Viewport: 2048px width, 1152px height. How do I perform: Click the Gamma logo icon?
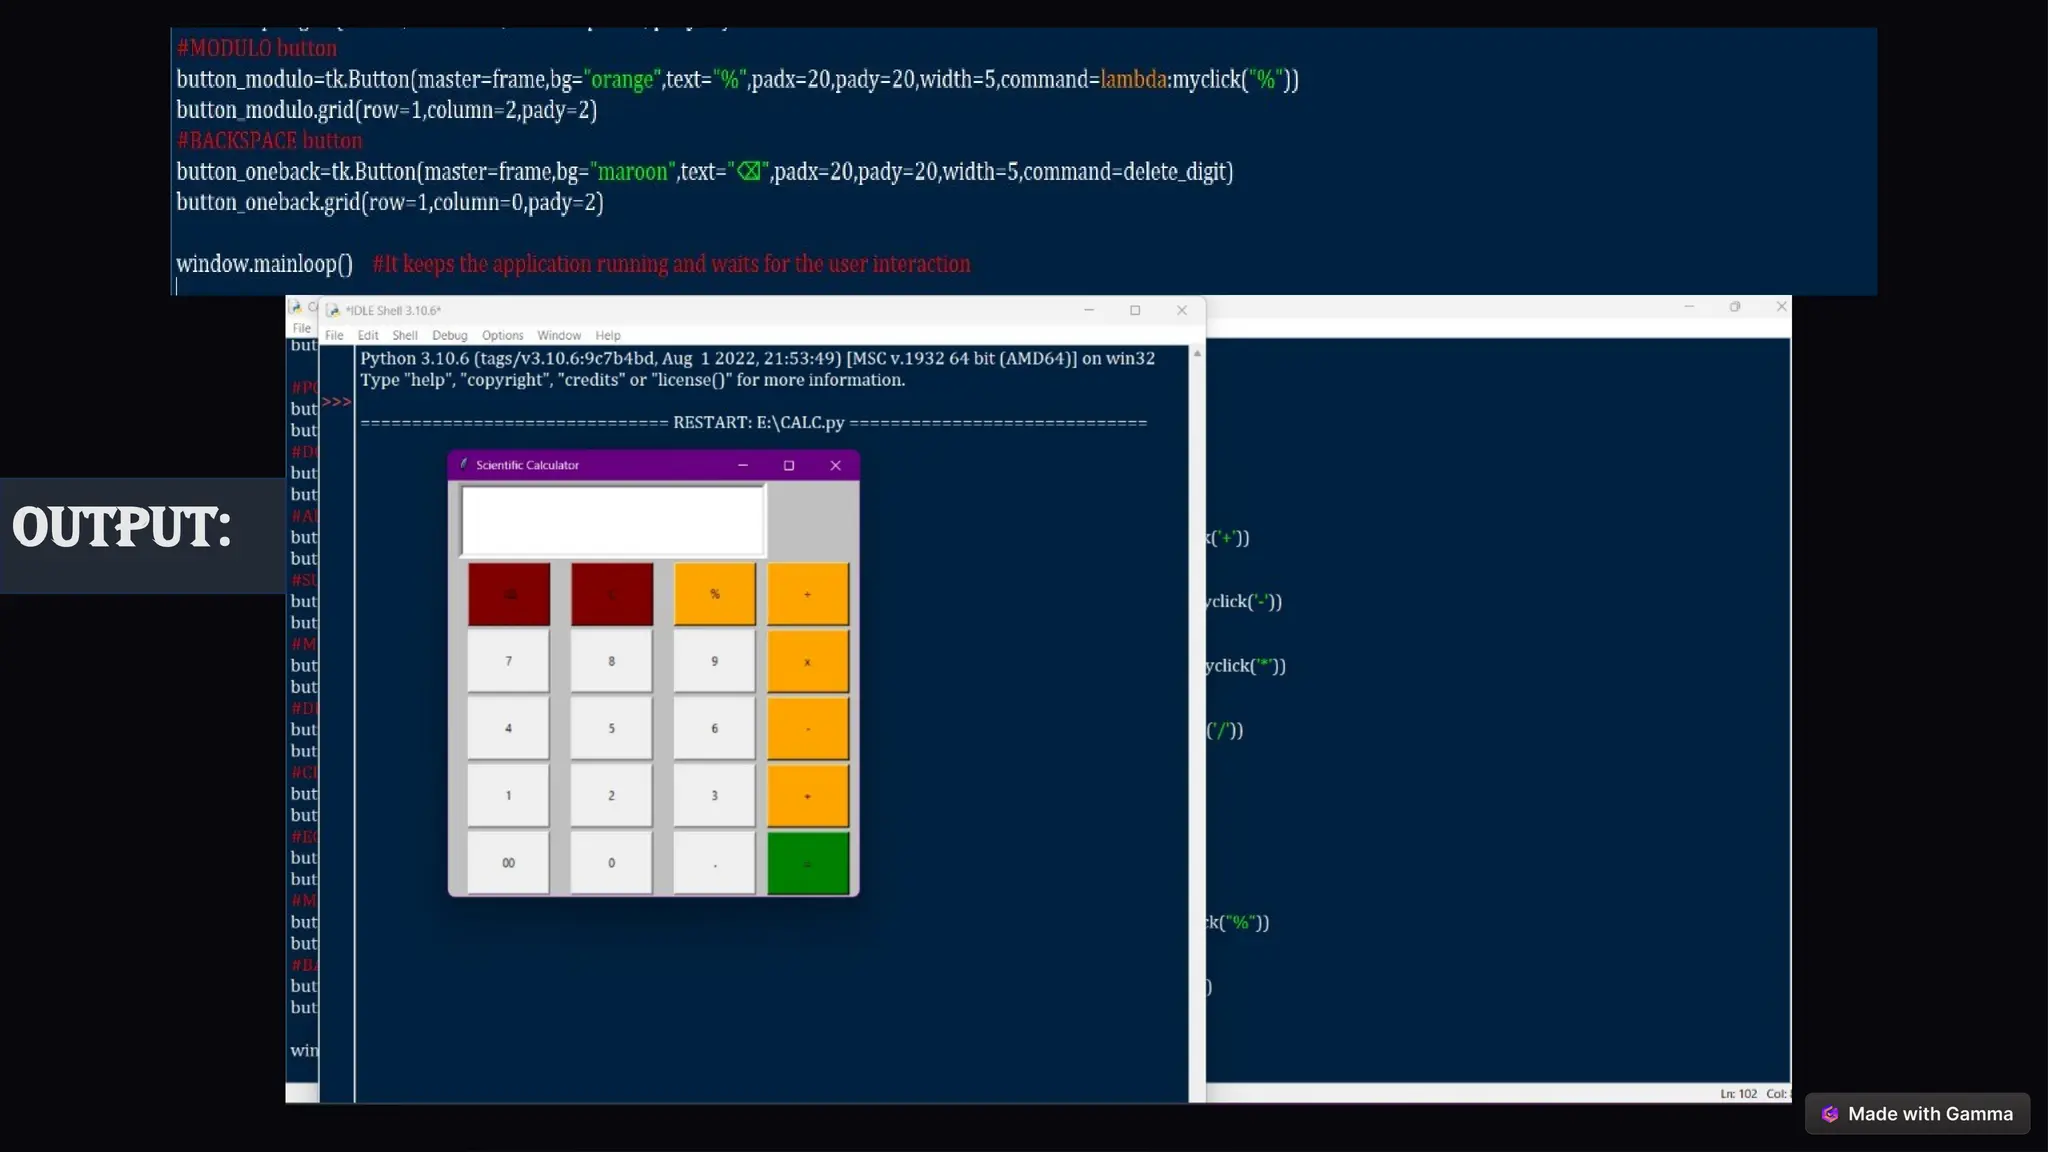(x=1830, y=1114)
